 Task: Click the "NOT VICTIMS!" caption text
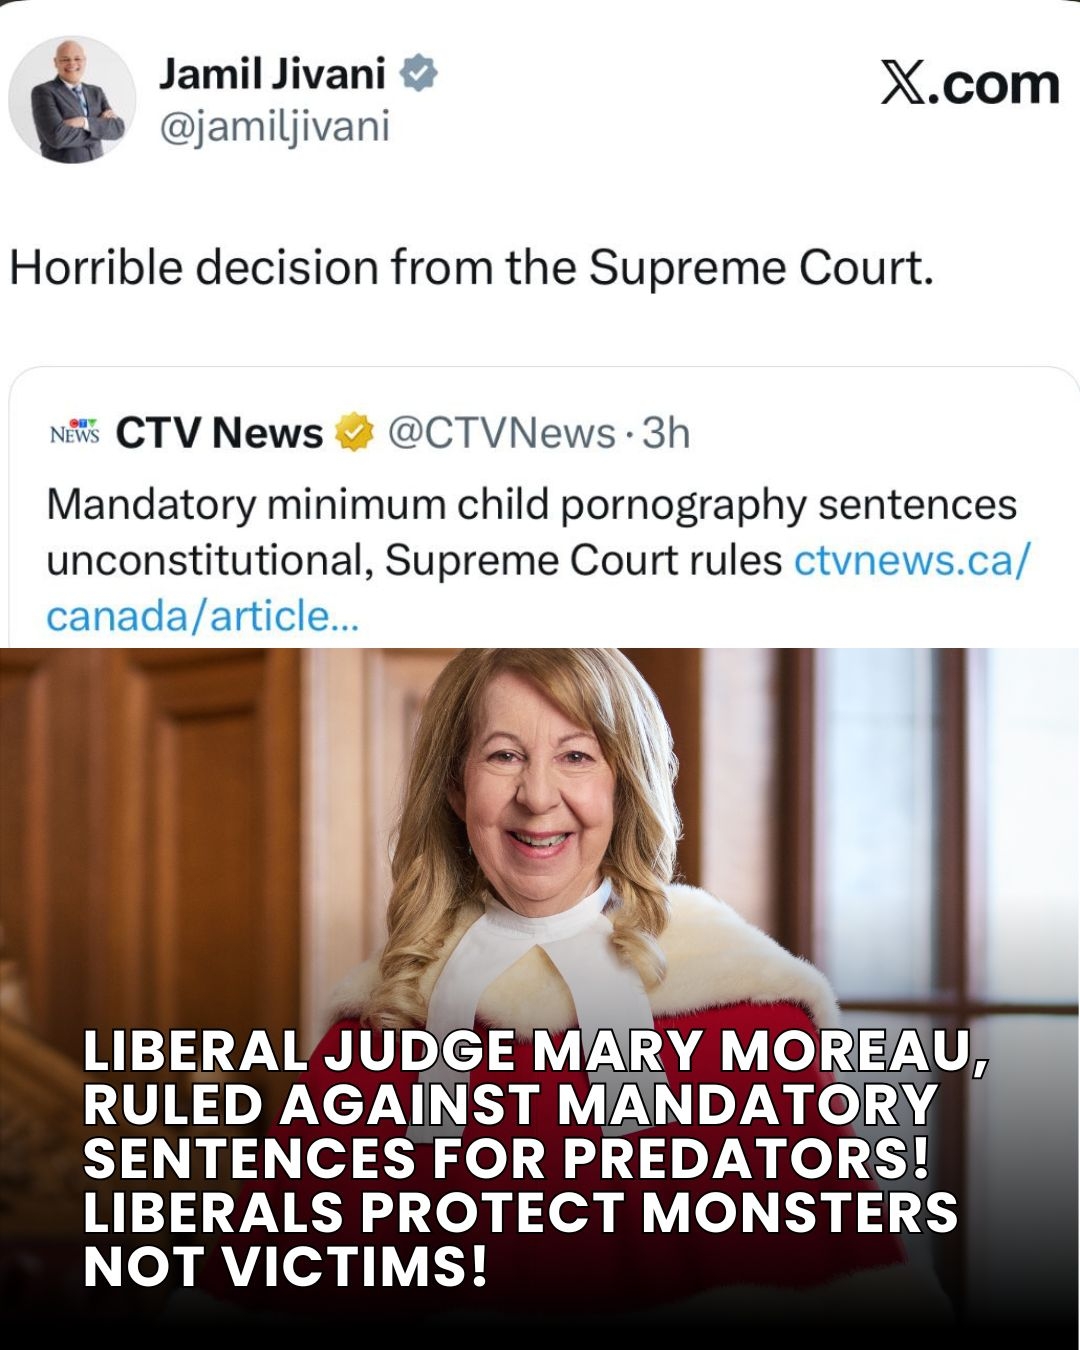click(x=286, y=1266)
